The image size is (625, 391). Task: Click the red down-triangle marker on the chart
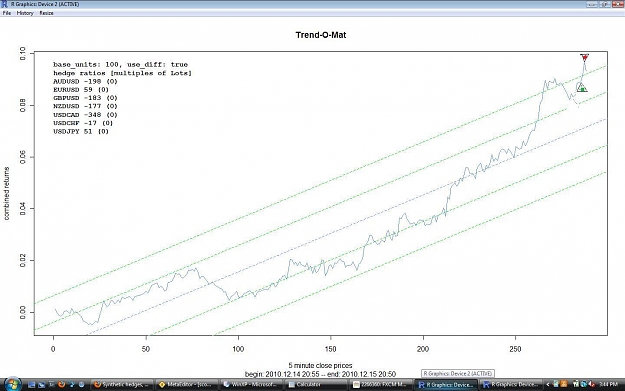(584, 57)
